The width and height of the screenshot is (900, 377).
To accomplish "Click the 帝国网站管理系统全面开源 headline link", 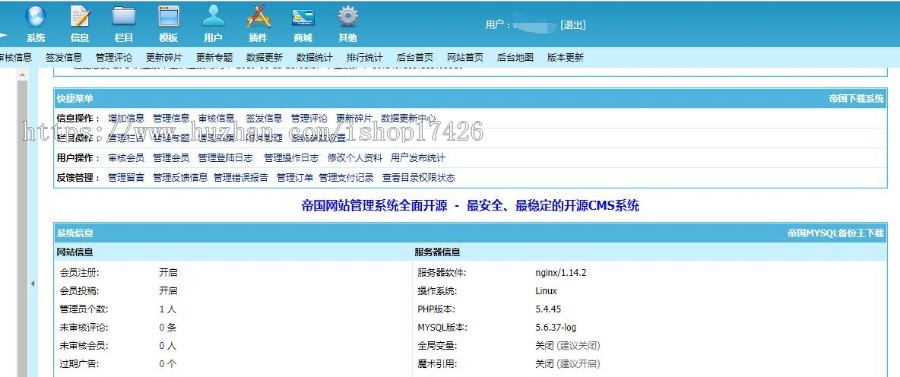I will (x=470, y=206).
